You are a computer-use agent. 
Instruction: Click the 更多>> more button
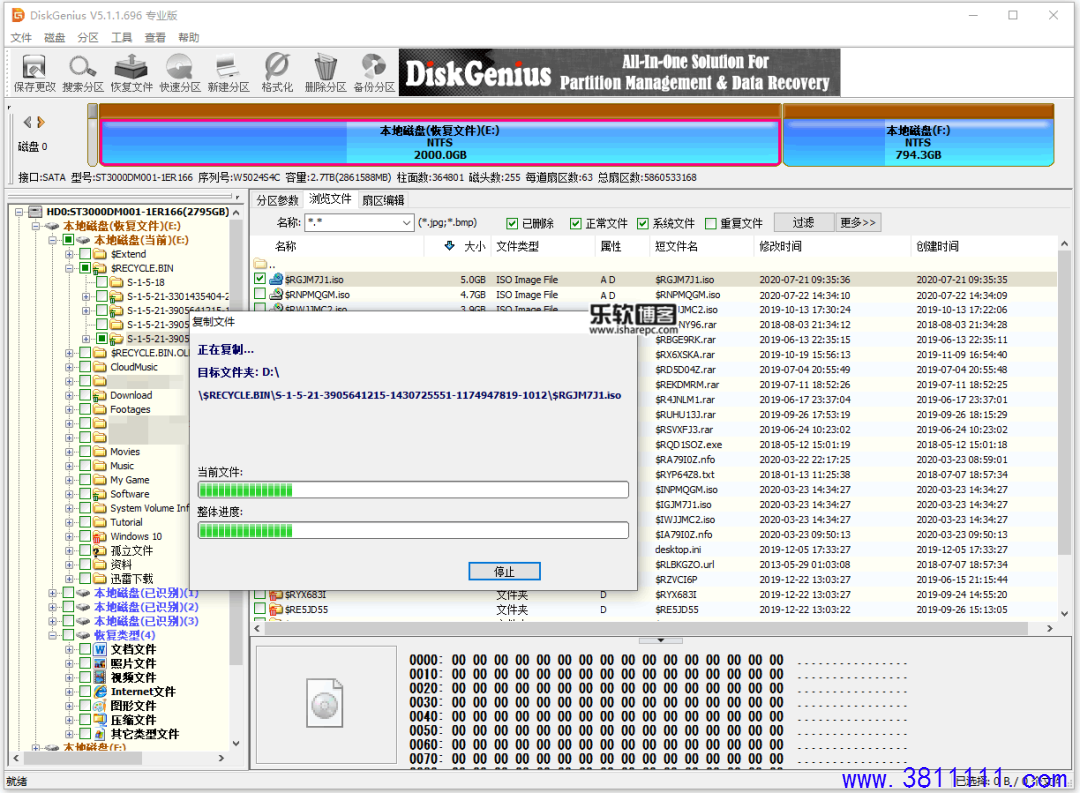858,223
